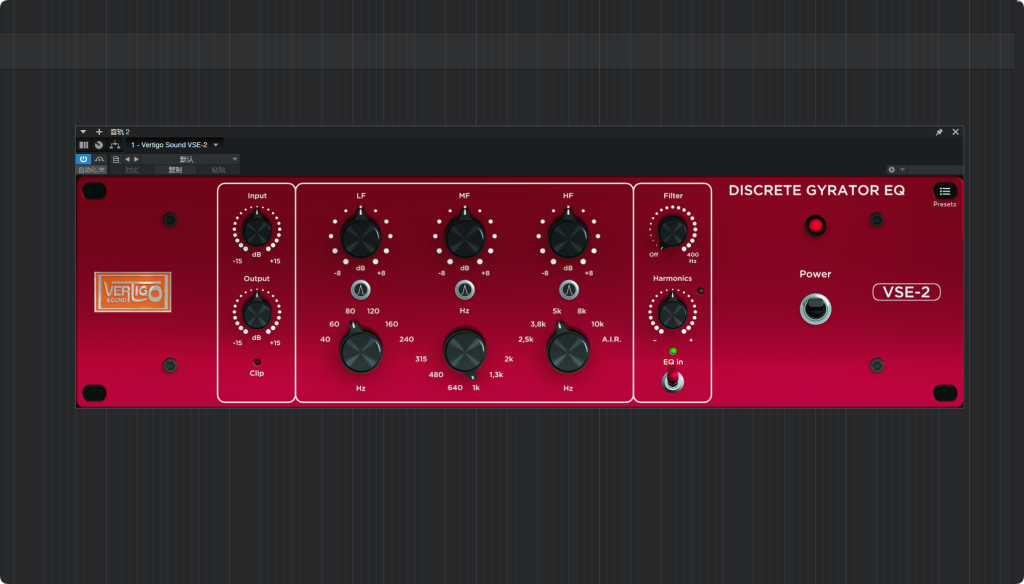Click the LF gain dB knob
The height and width of the screenshot is (584, 1024).
pyautogui.click(x=360, y=236)
